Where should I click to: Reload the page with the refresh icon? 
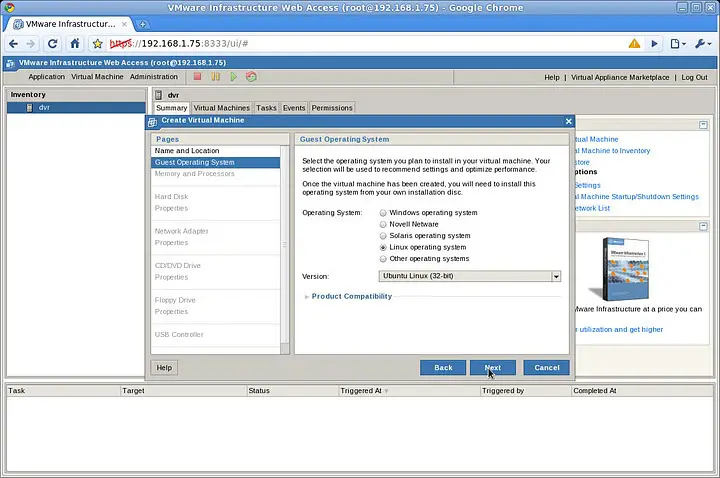pyautogui.click(x=53, y=44)
